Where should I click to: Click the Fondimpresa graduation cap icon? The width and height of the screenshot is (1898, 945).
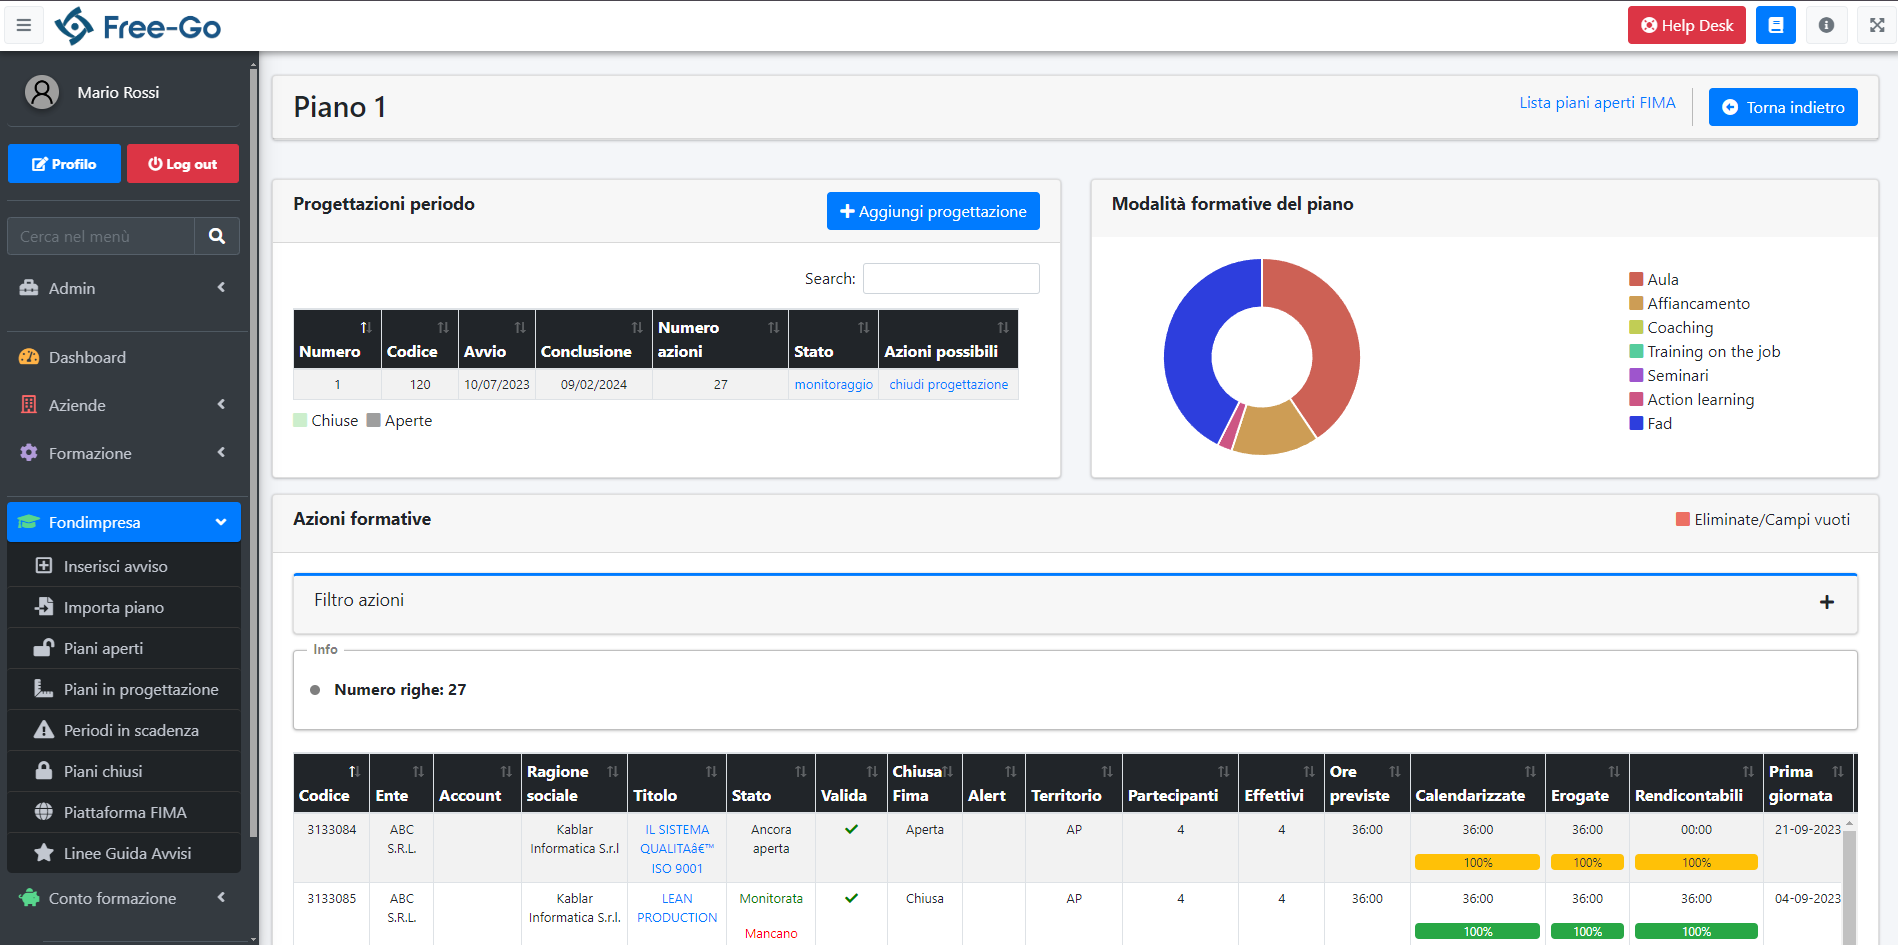29,522
